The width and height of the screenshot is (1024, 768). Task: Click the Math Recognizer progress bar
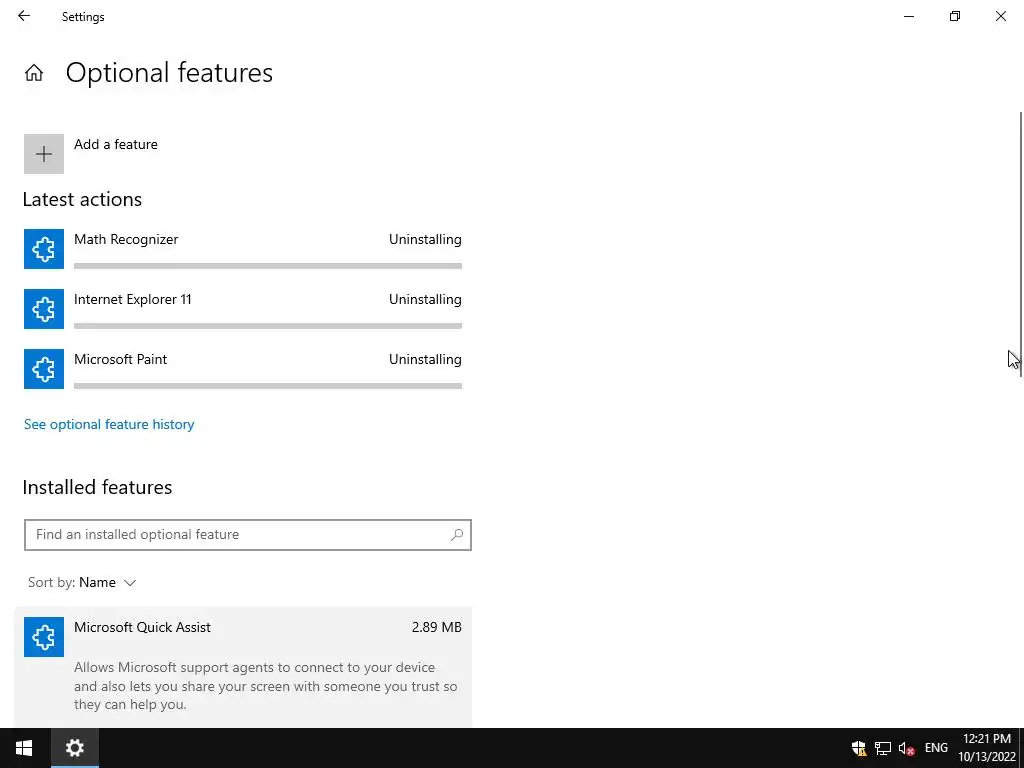[x=268, y=266]
